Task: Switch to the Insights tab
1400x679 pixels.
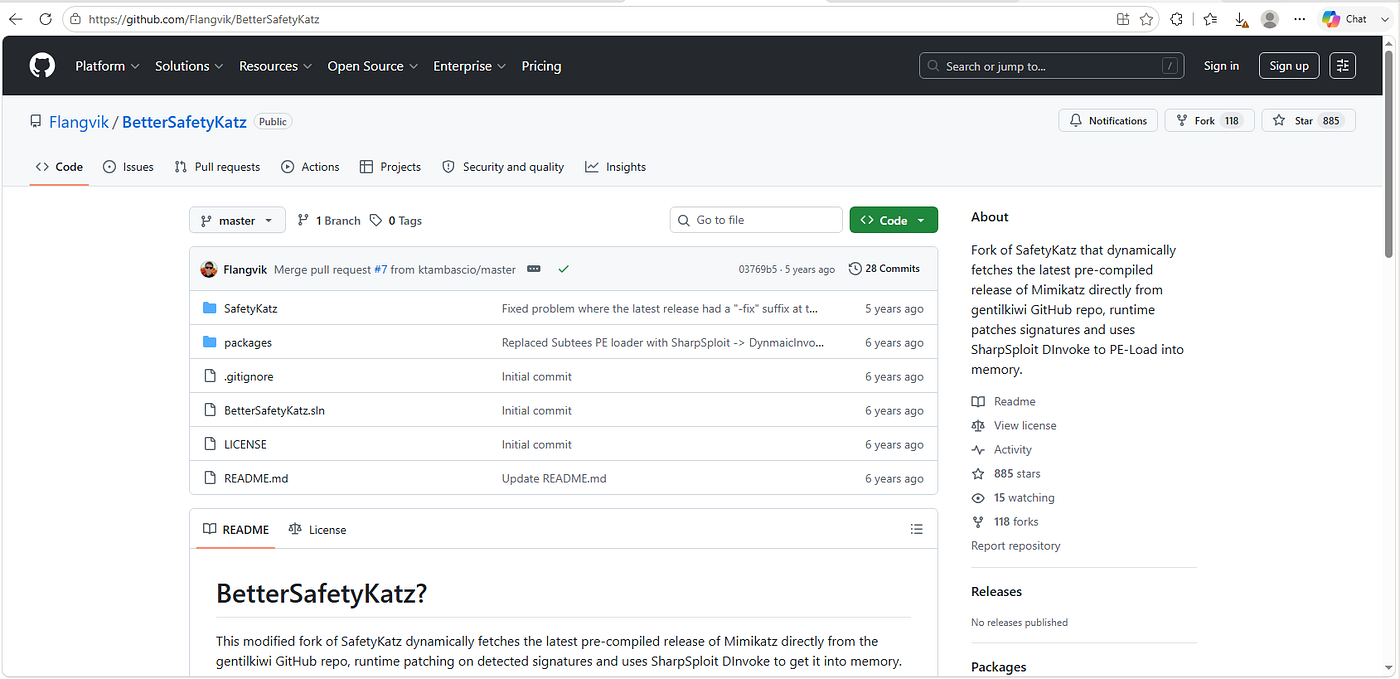Action: click(616, 167)
